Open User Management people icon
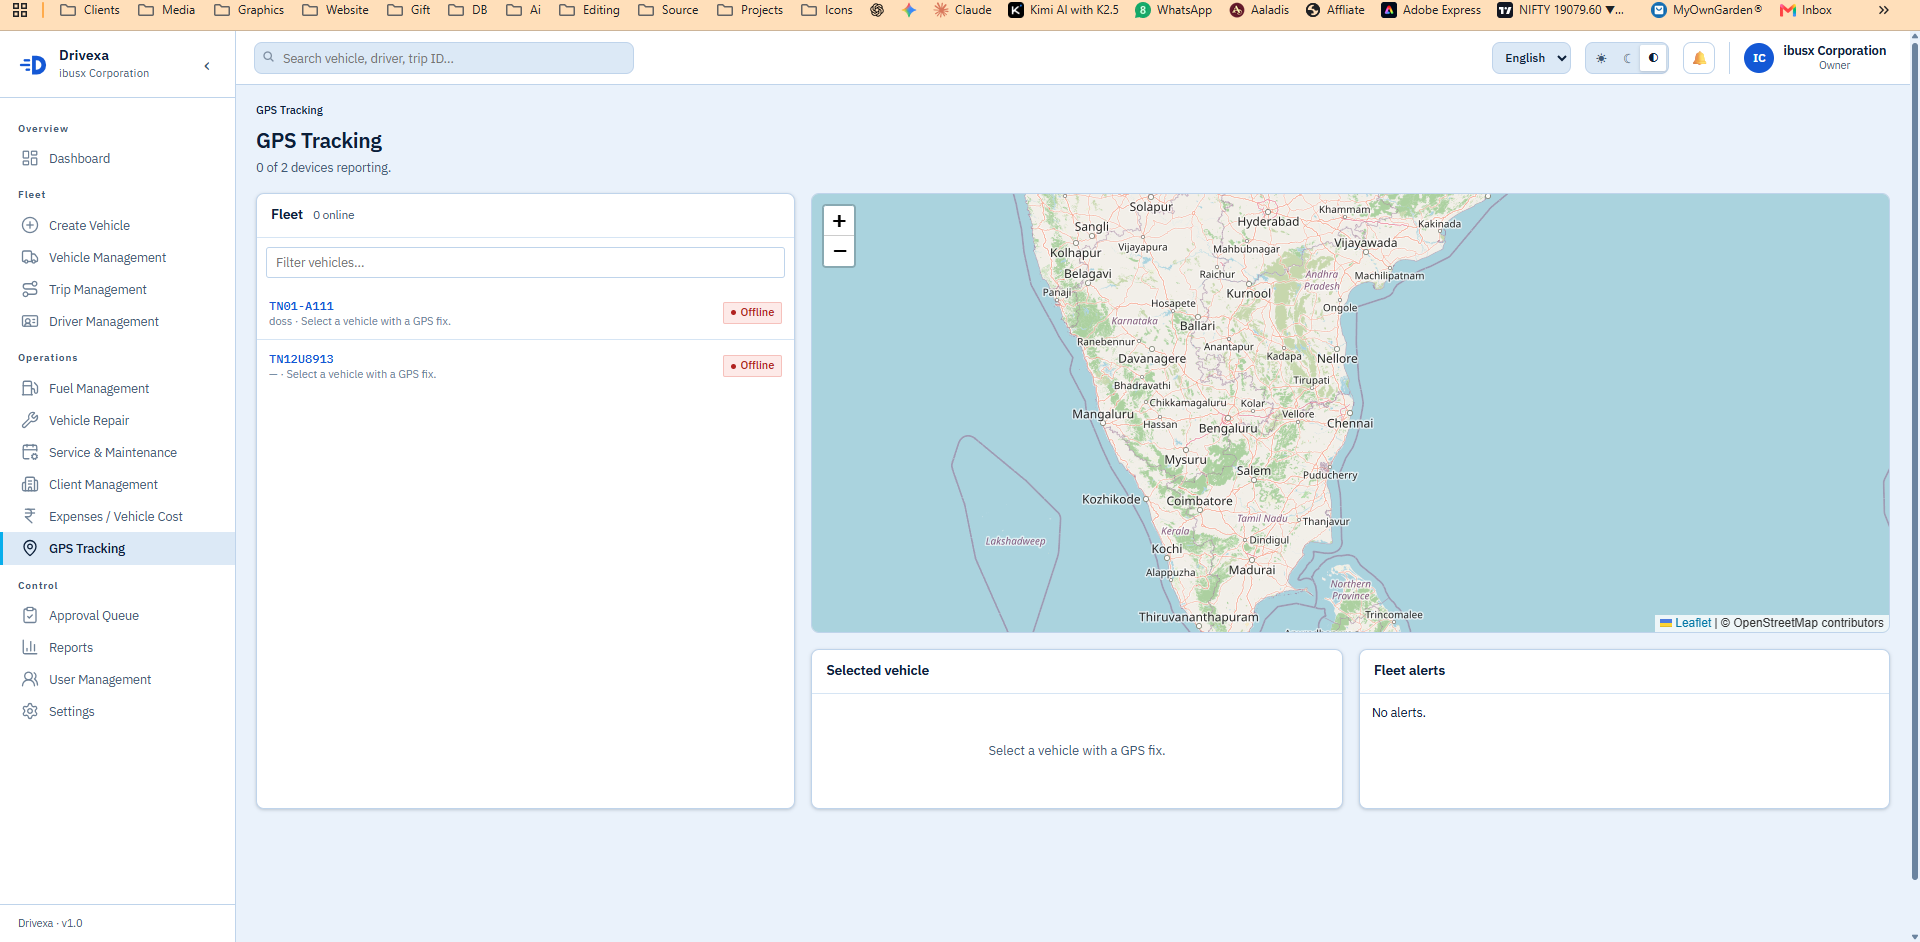 [30, 679]
